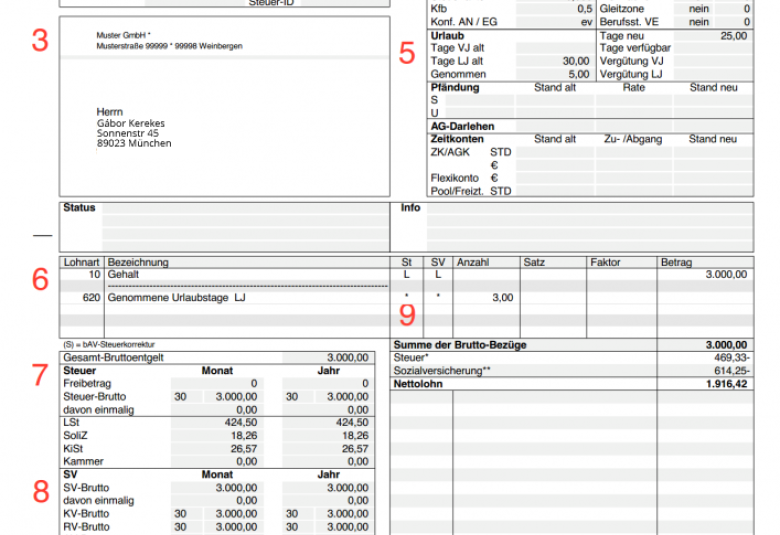
Task: Click the "Info" box label
Action: tap(410, 208)
